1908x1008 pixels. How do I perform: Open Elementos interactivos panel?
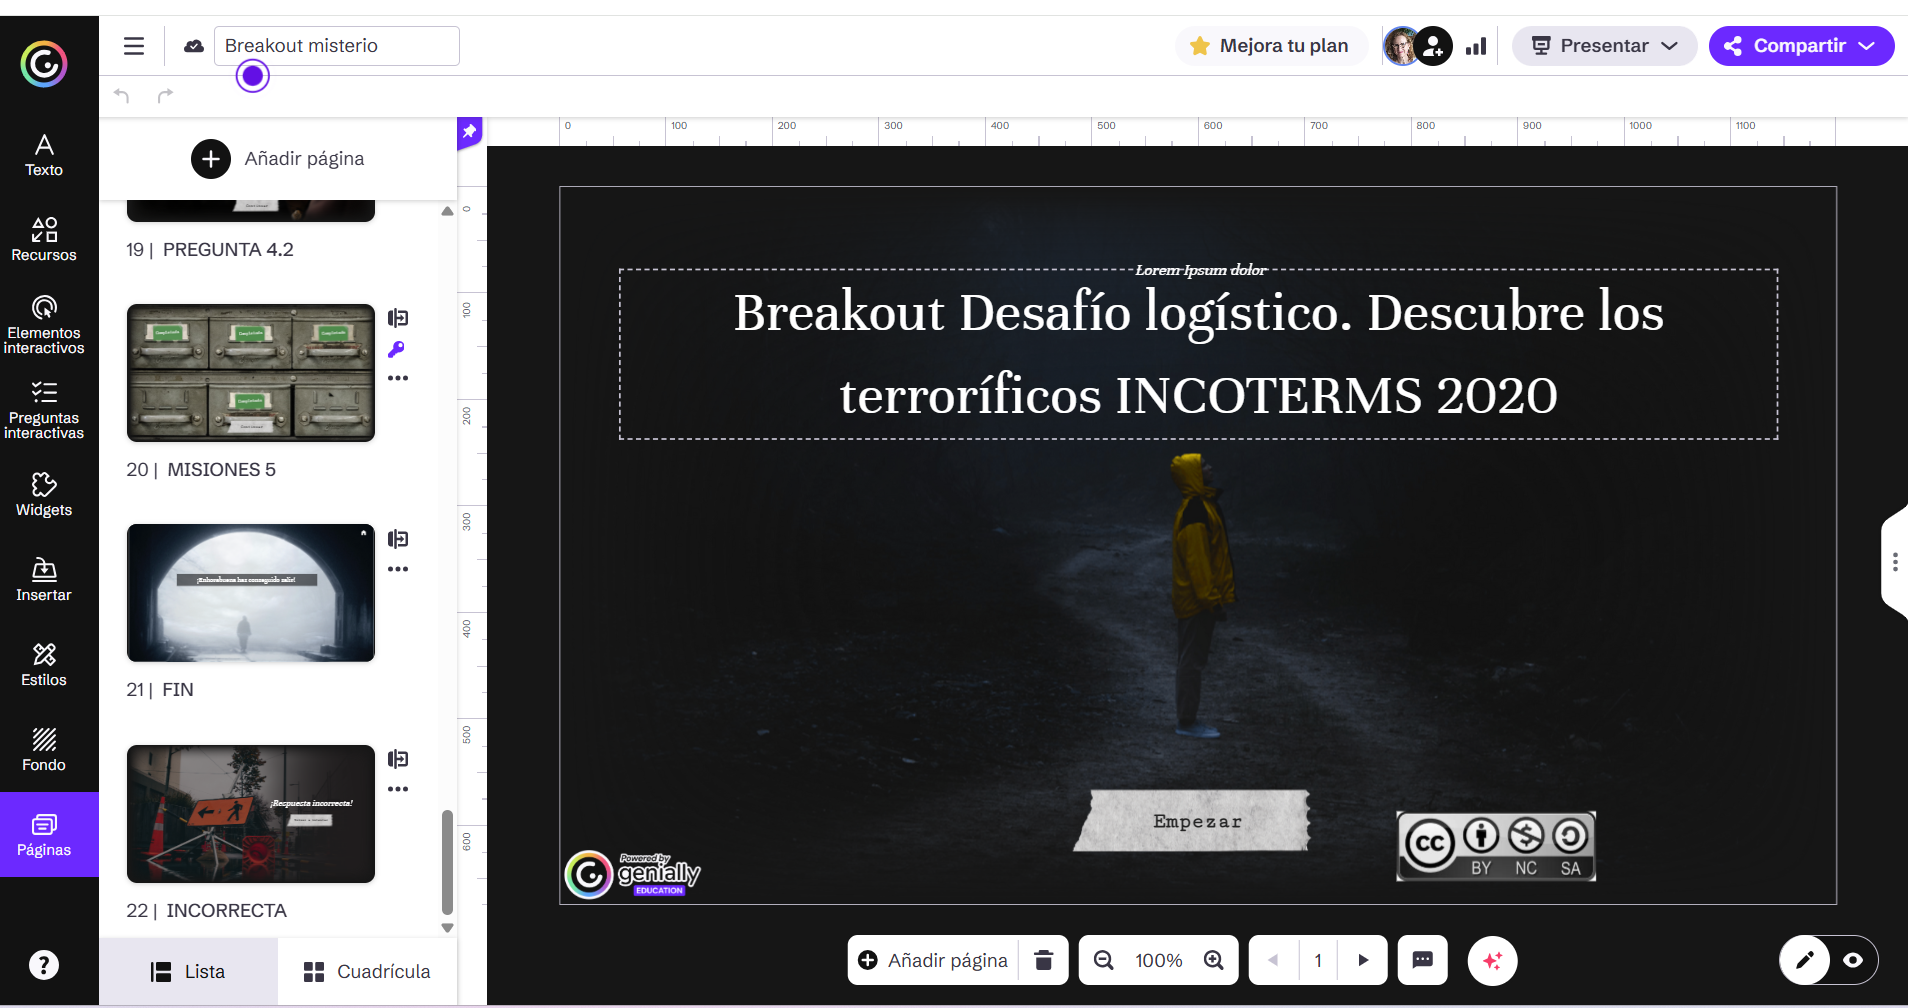[44, 325]
